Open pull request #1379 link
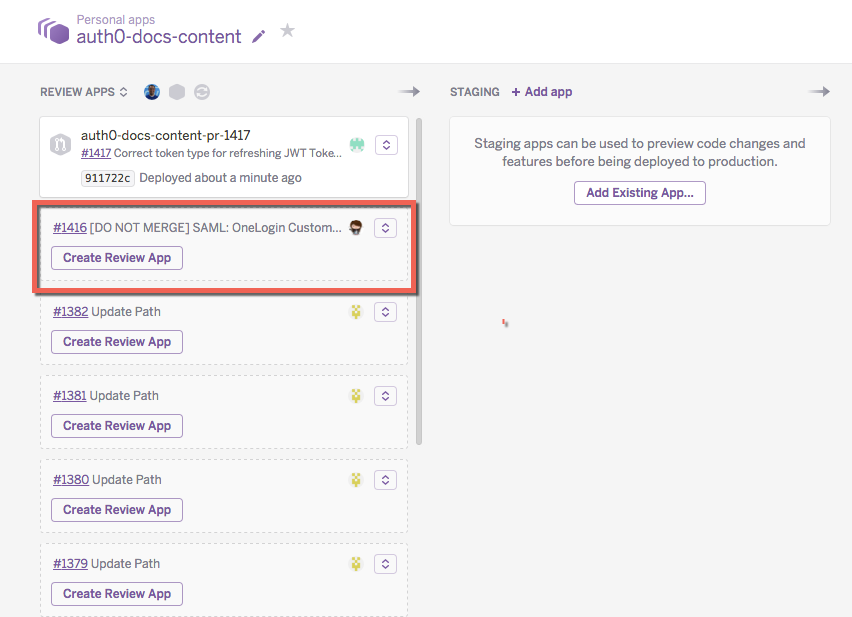Screen dimensions: 852x617 coord(70,564)
